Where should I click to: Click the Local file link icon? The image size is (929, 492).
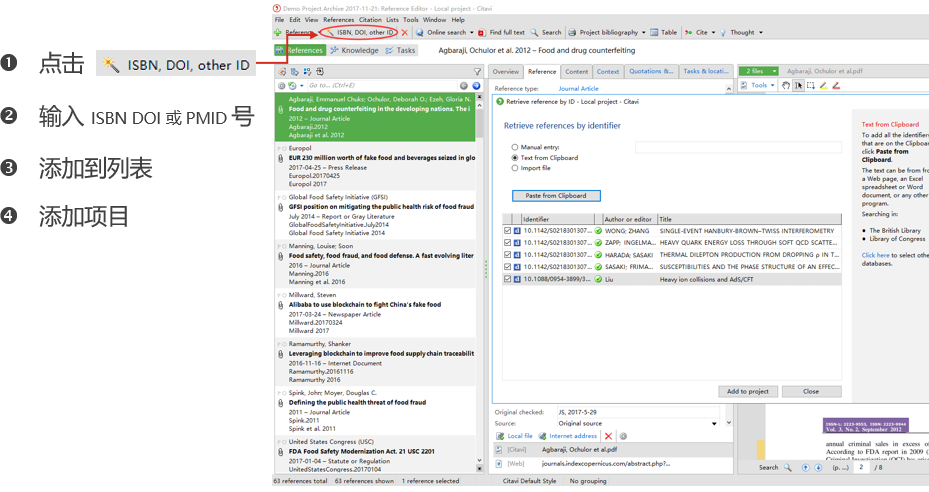(500, 436)
